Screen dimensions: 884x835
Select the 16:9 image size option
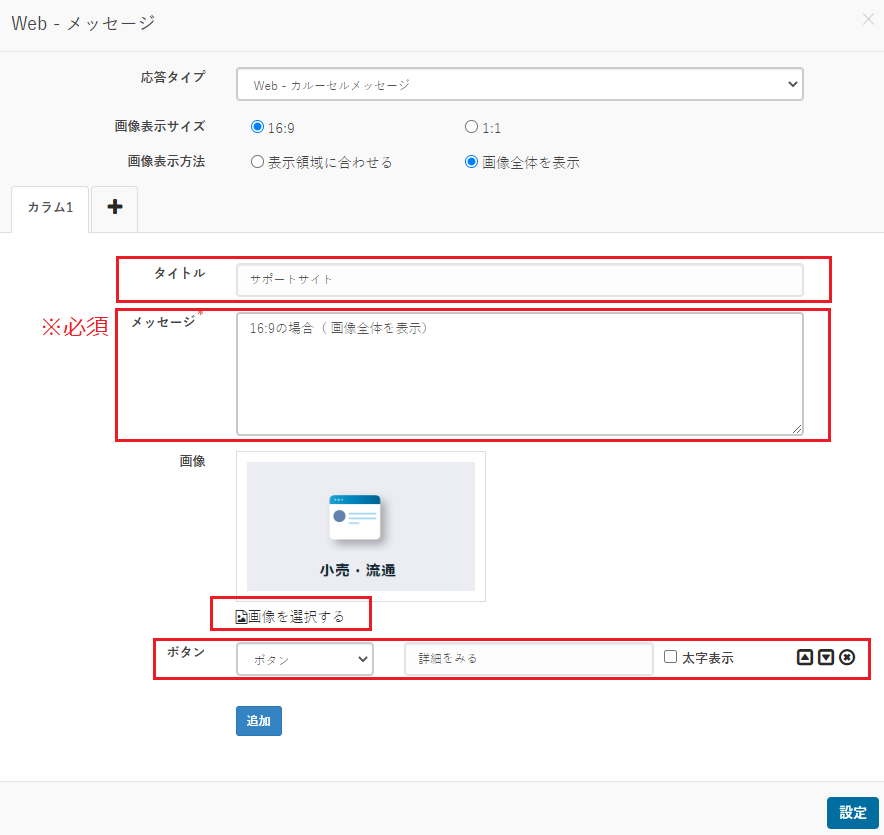pos(257,127)
